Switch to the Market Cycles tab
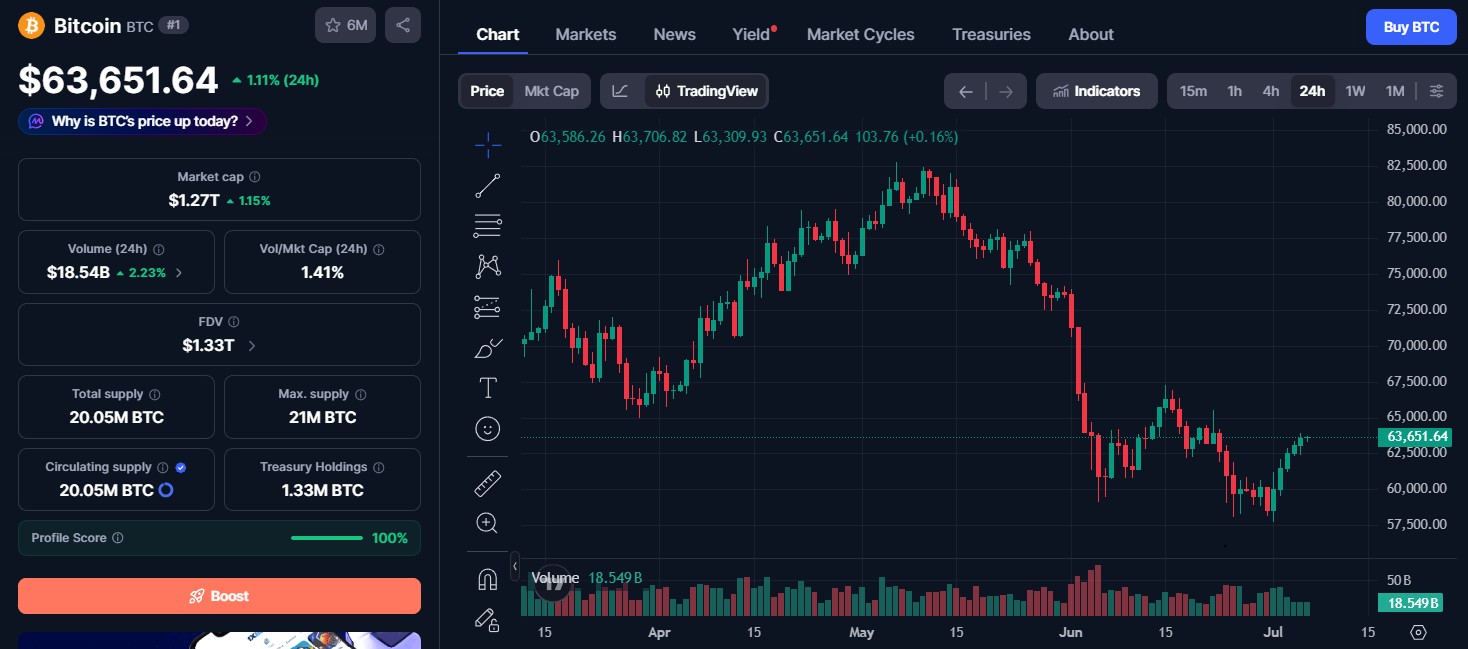This screenshot has width=1468, height=649. click(x=861, y=34)
